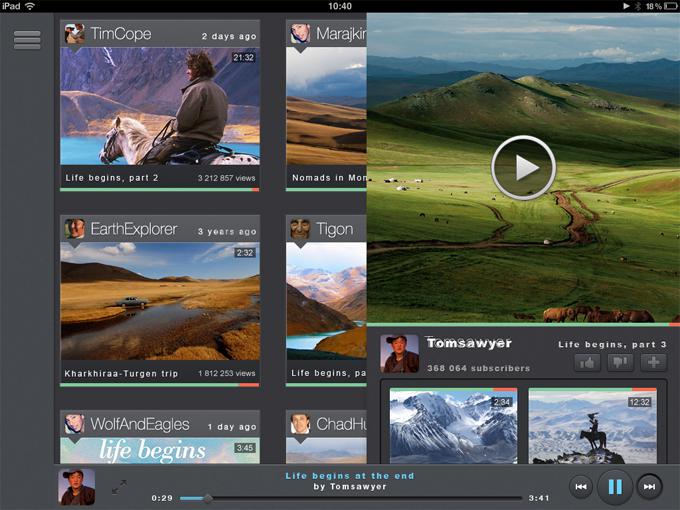Select 'Life begins, part 2' title
This screenshot has width=680, height=510.
coord(112,178)
